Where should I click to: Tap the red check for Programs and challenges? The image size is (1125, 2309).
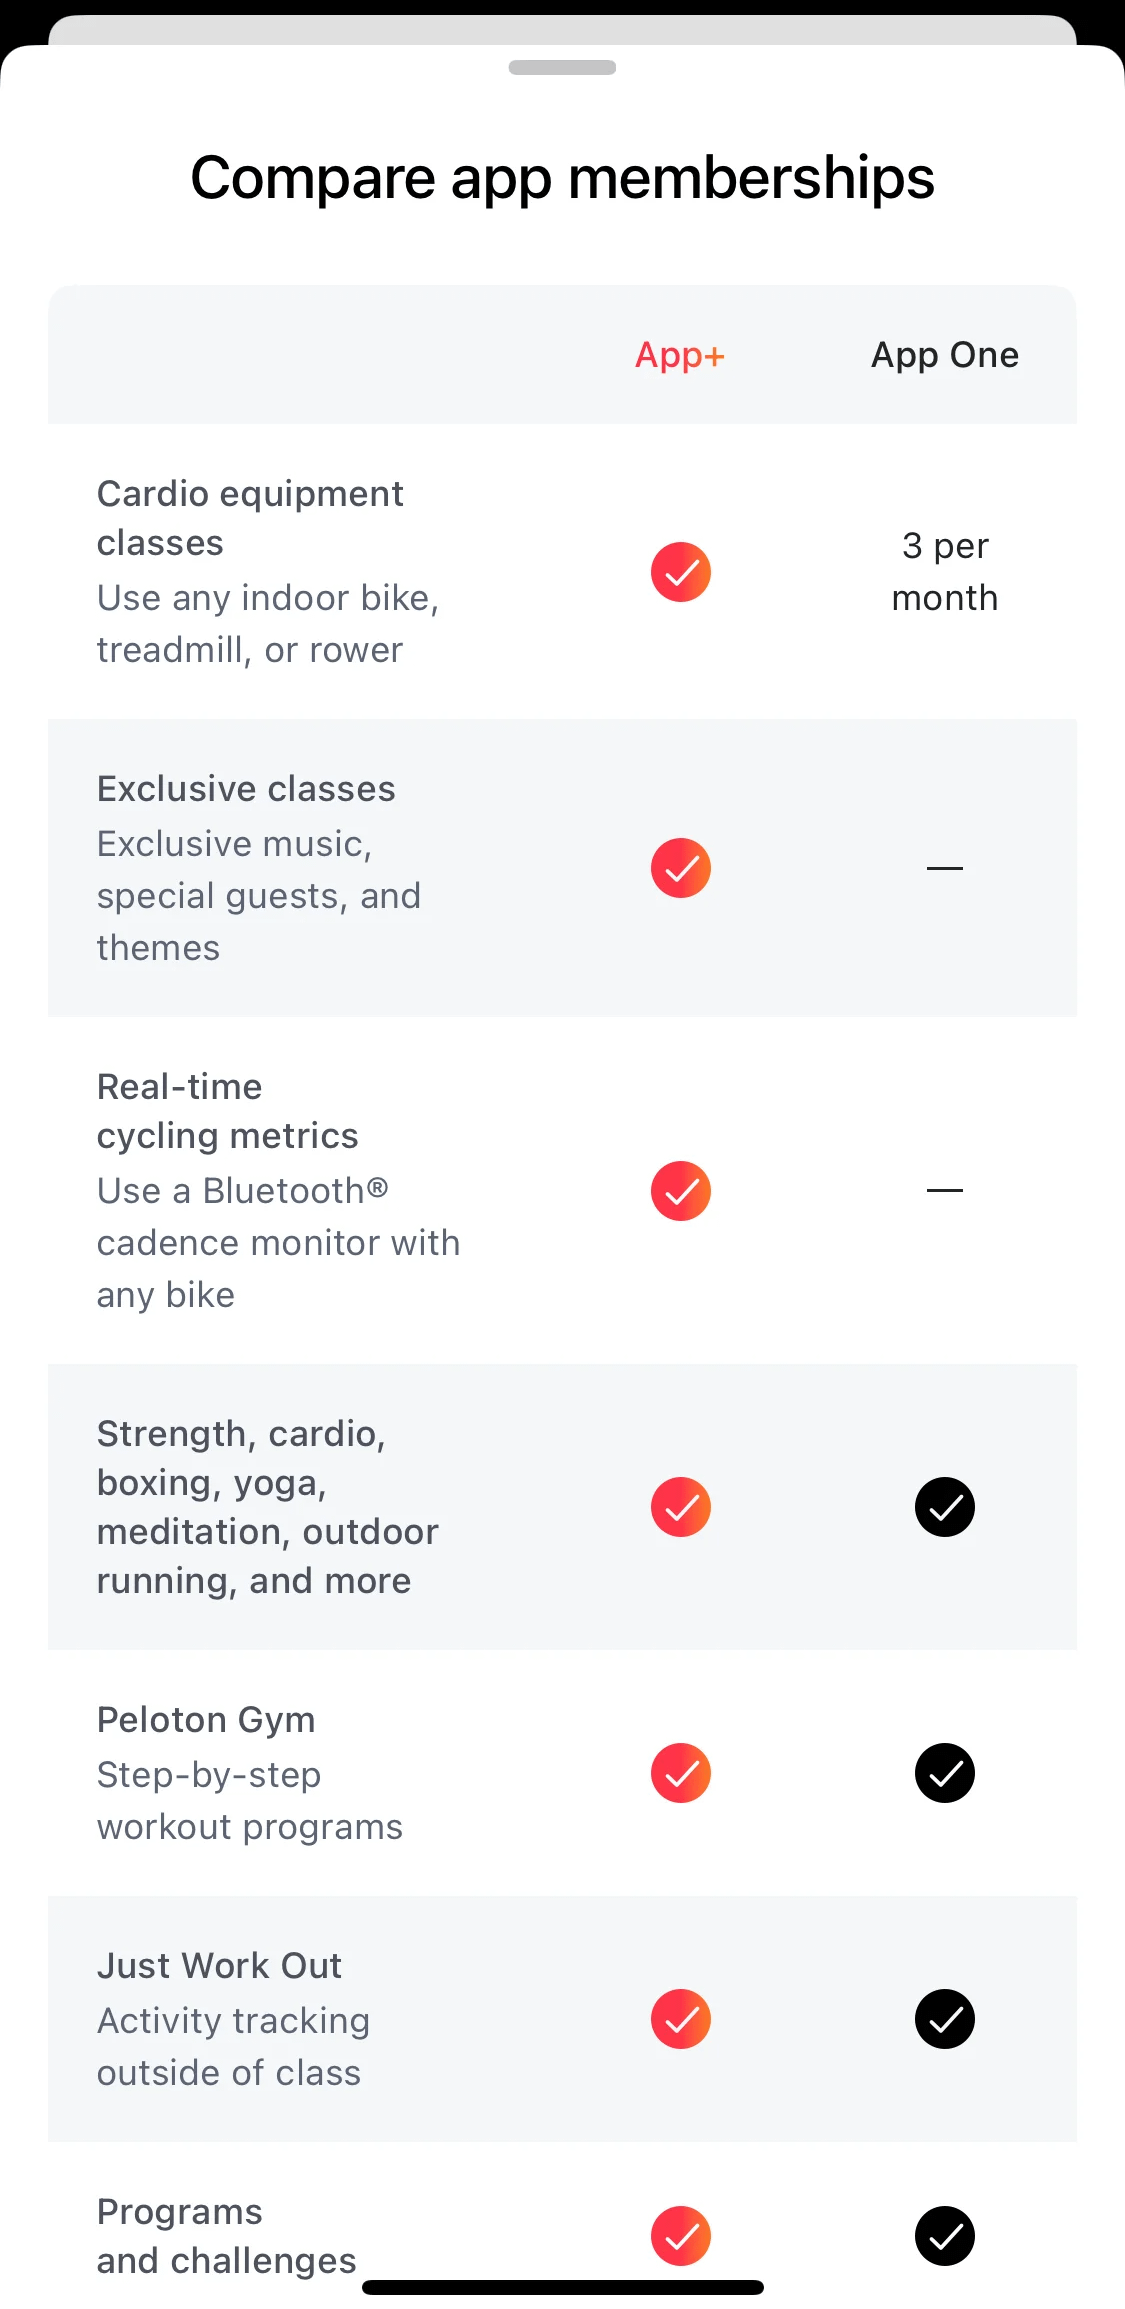[681, 2236]
